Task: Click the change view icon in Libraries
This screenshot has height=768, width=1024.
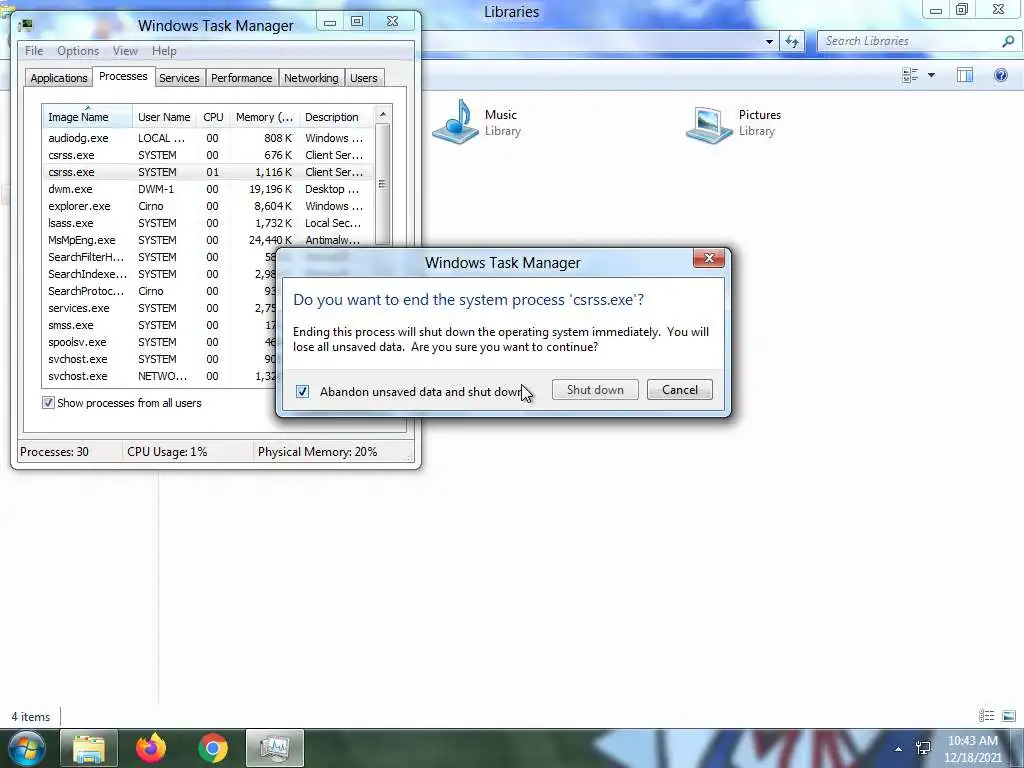Action: [910, 75]
